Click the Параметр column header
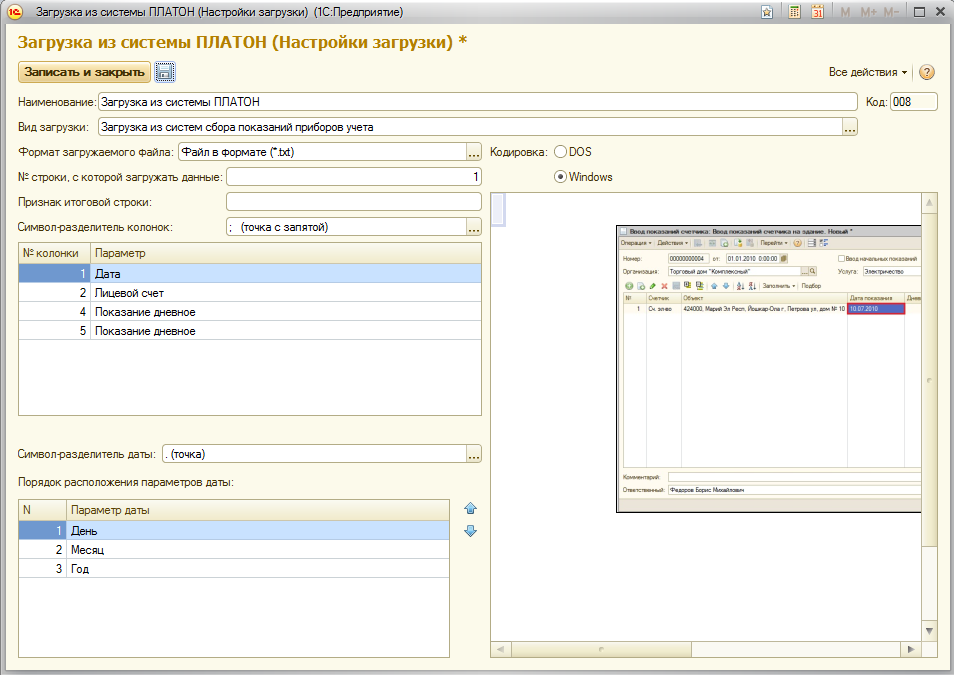Viewport: 954px width, 675px height. [x=286, y=253]
